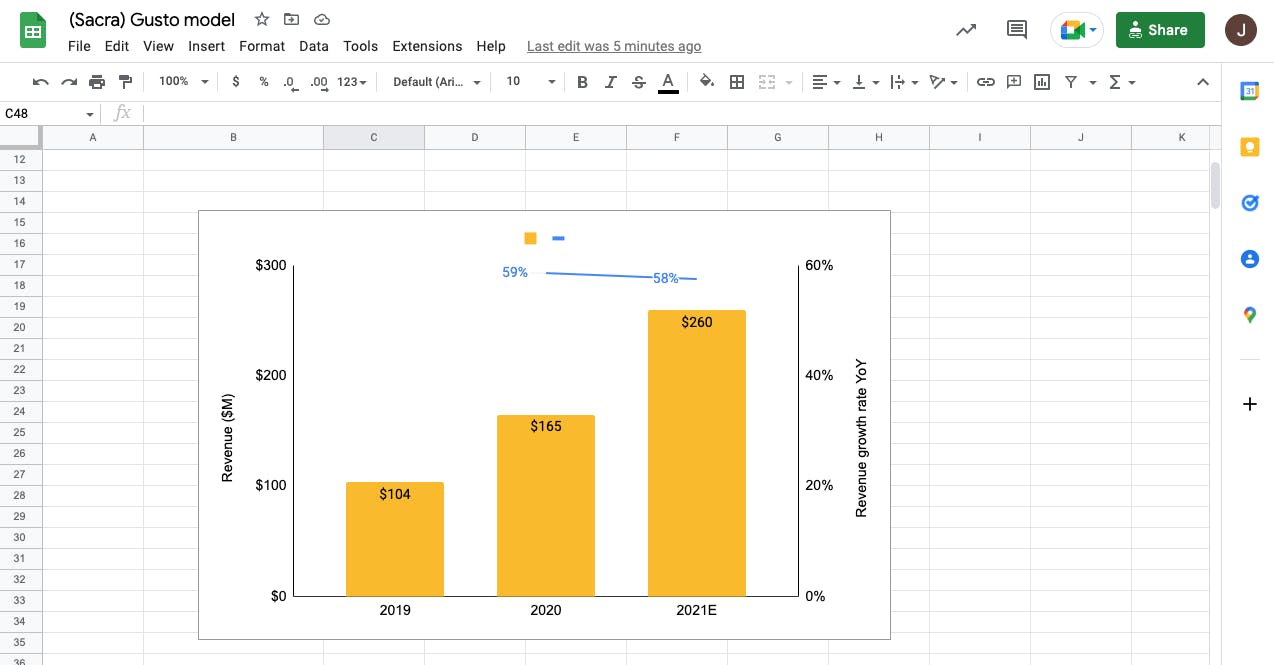The width and height of the screenshot is (1274, 665).
Task: Open Google Calendar in the side panel
Action: (1249, 91)
